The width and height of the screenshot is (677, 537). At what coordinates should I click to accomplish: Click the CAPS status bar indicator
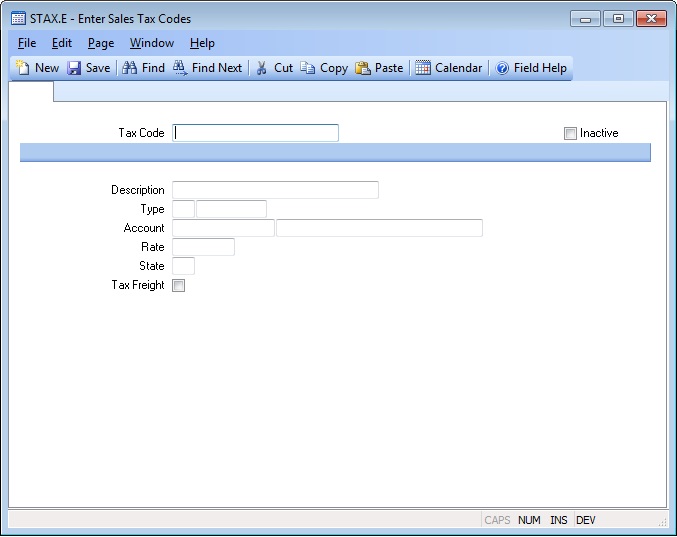(x=497, y=520)
